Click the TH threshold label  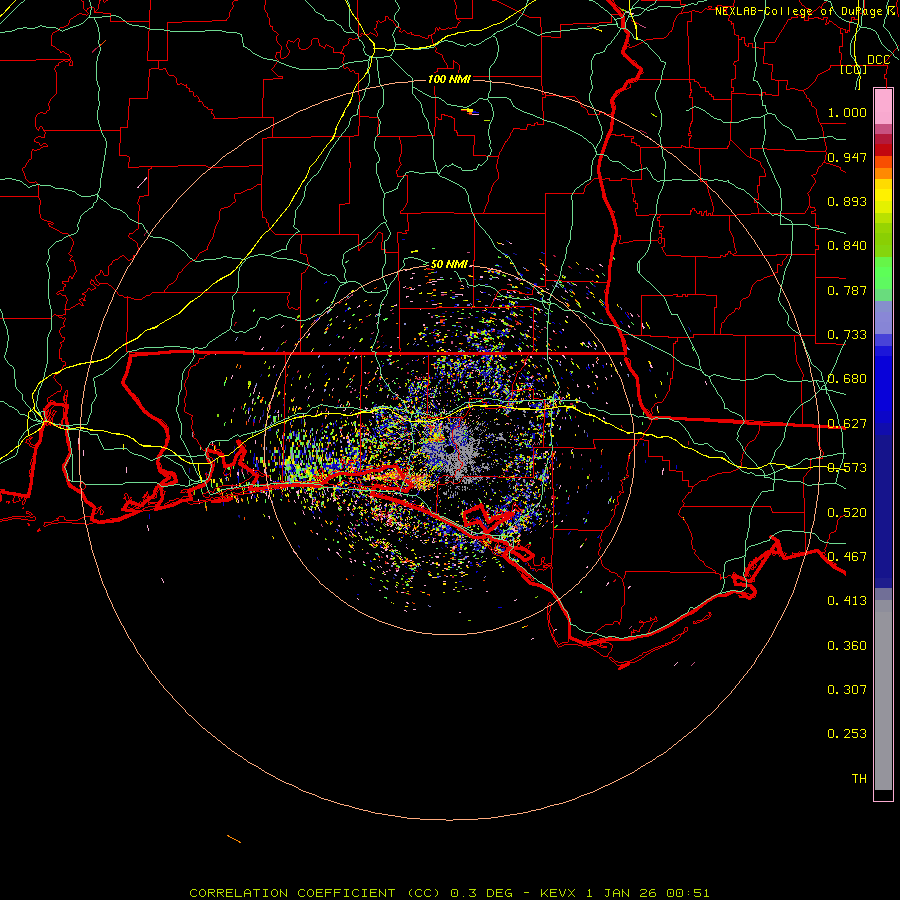(859, 779)
